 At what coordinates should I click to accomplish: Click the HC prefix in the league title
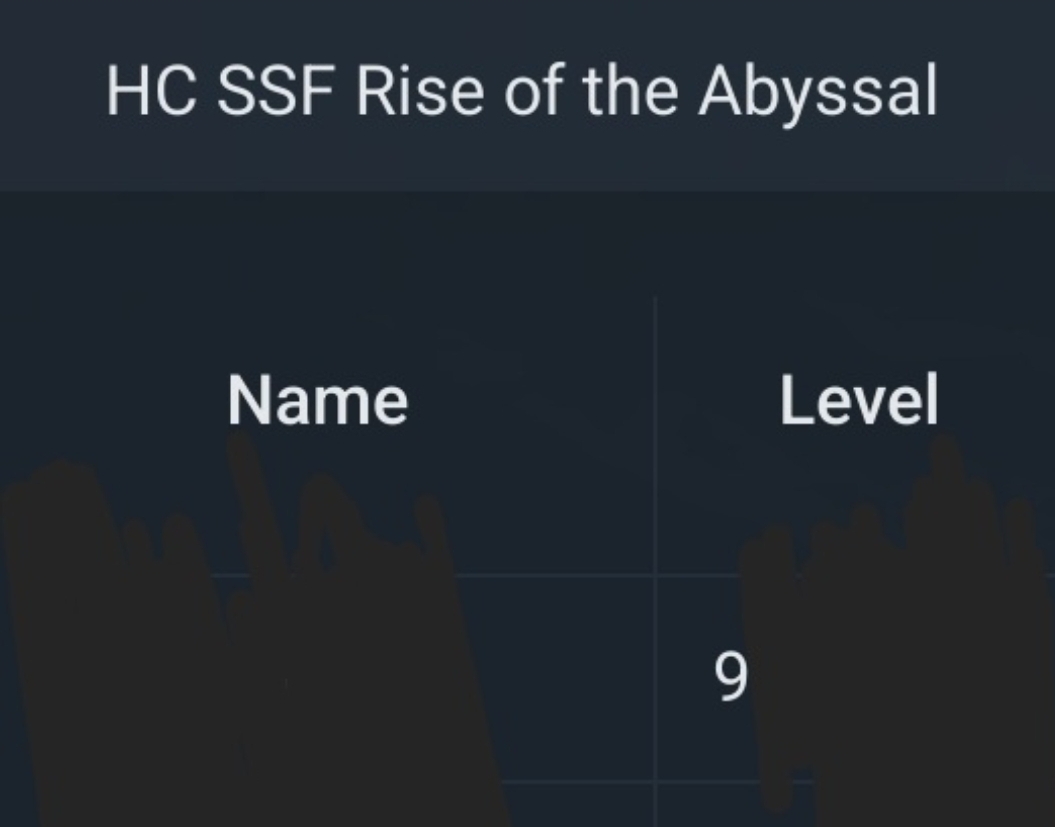tap(151, 91)
